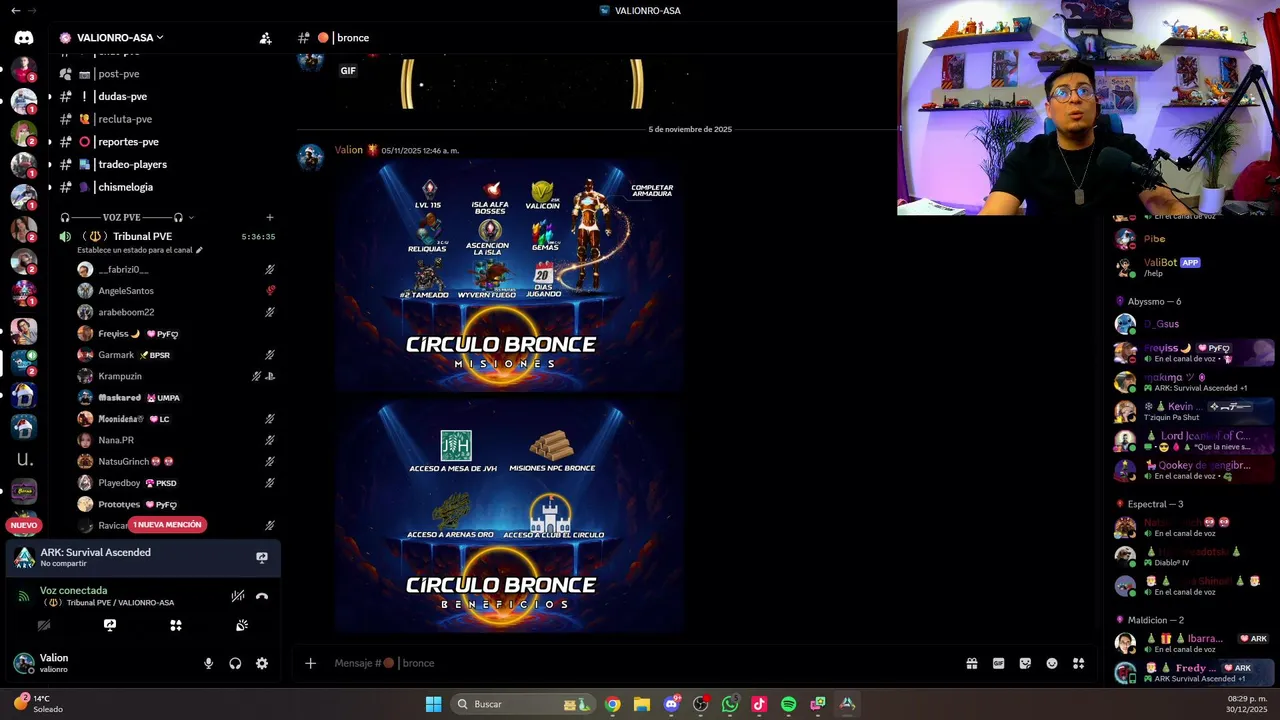The width and height of the screenshot is (1280, 720).
Task: Click the taskbar Buscar search box
Action: pos(522,704)
